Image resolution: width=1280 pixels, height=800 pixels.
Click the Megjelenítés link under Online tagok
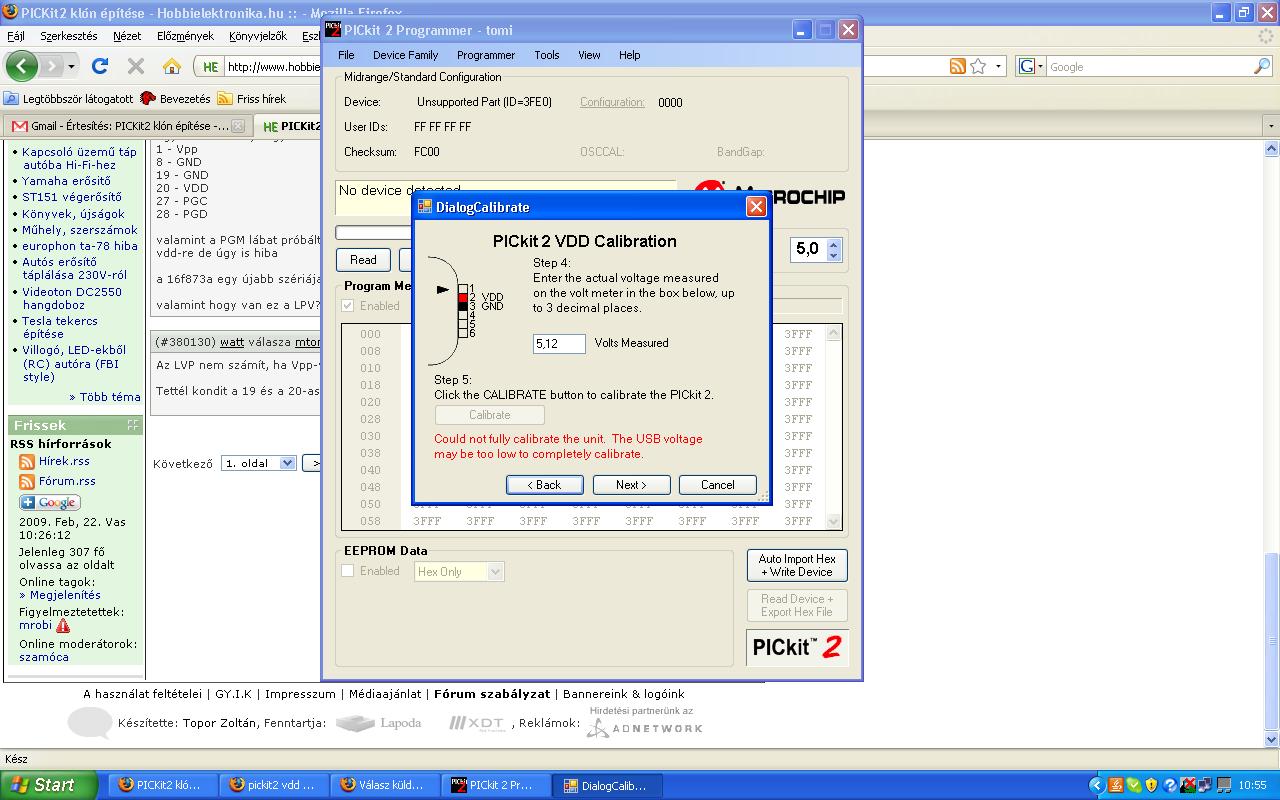pos(60,595)
